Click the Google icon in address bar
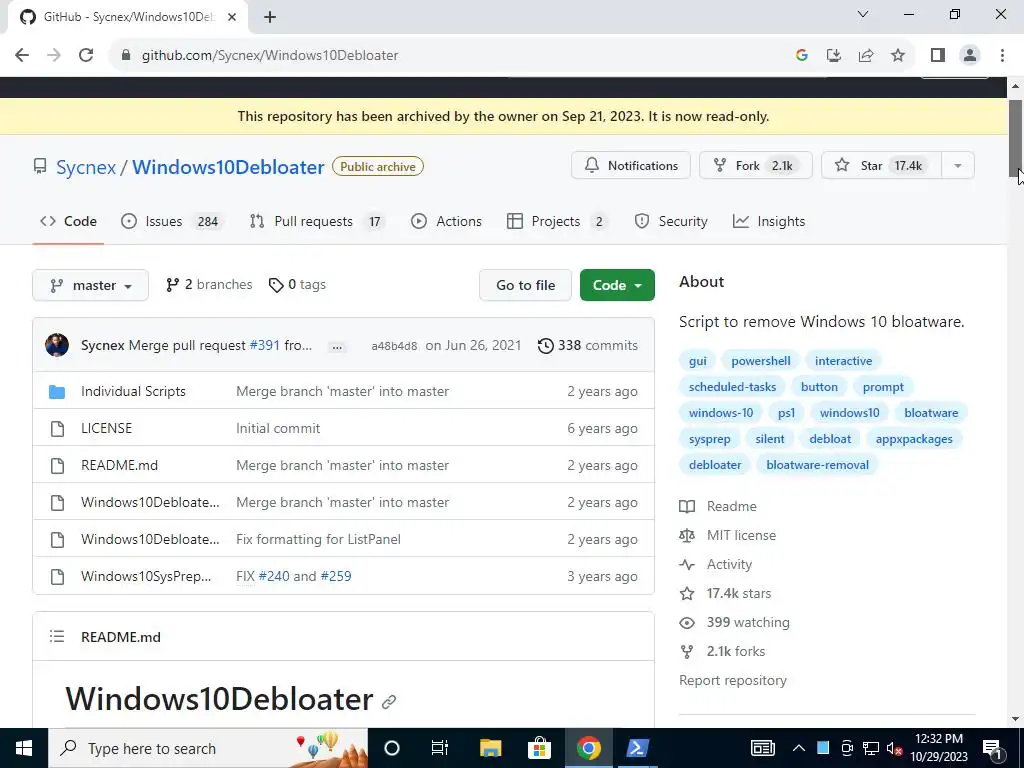The height and width of the screenshot is (768, 1024). tap(802, 56)
